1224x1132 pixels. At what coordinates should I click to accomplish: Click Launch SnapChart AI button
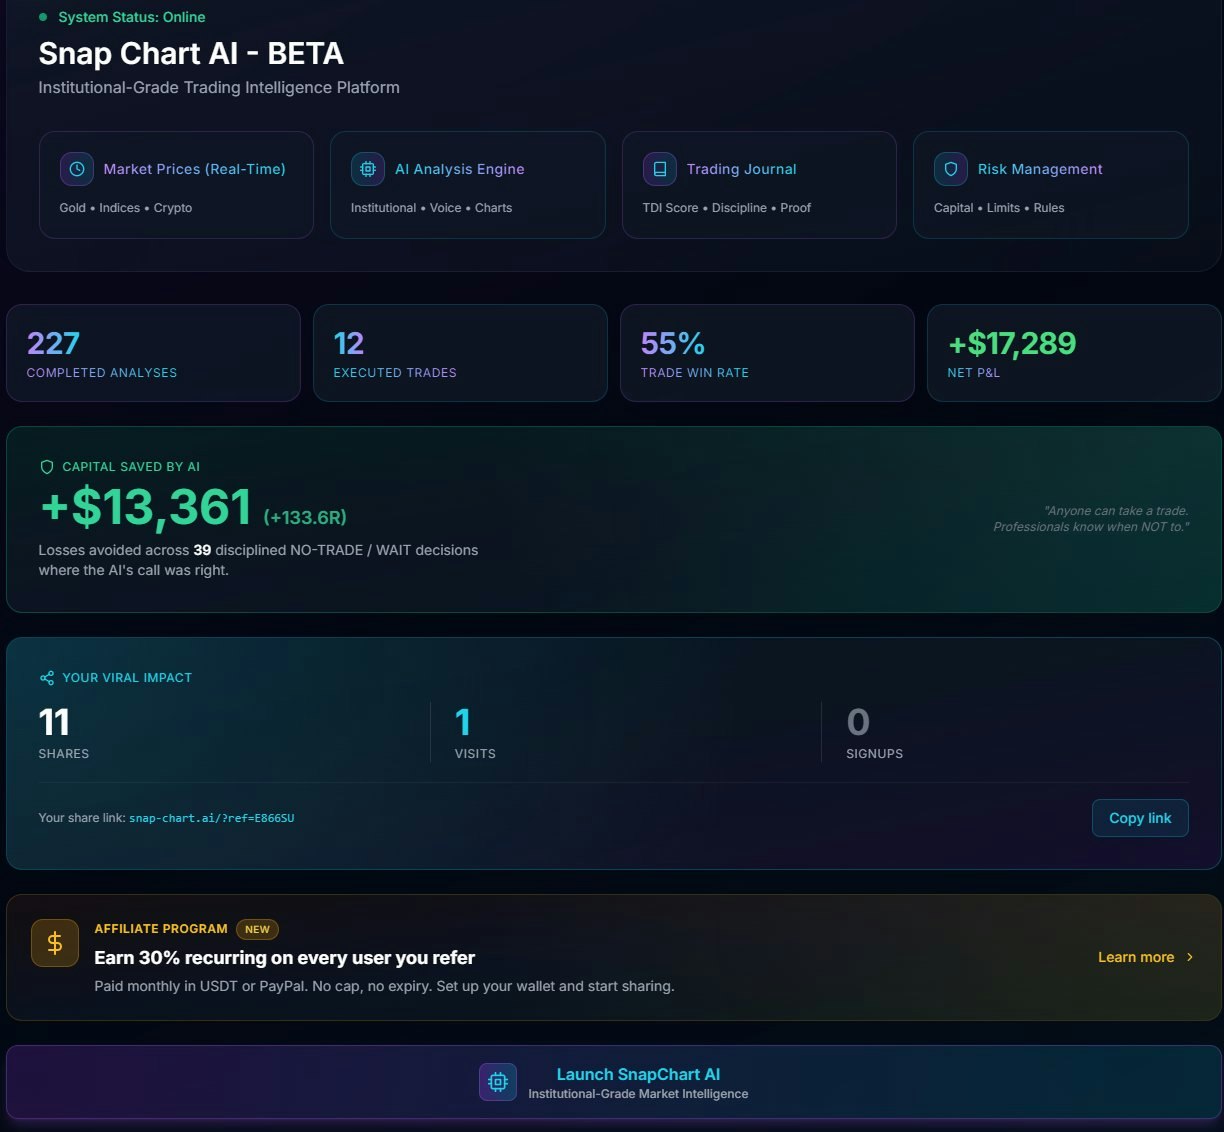(x=614, y=1082)
